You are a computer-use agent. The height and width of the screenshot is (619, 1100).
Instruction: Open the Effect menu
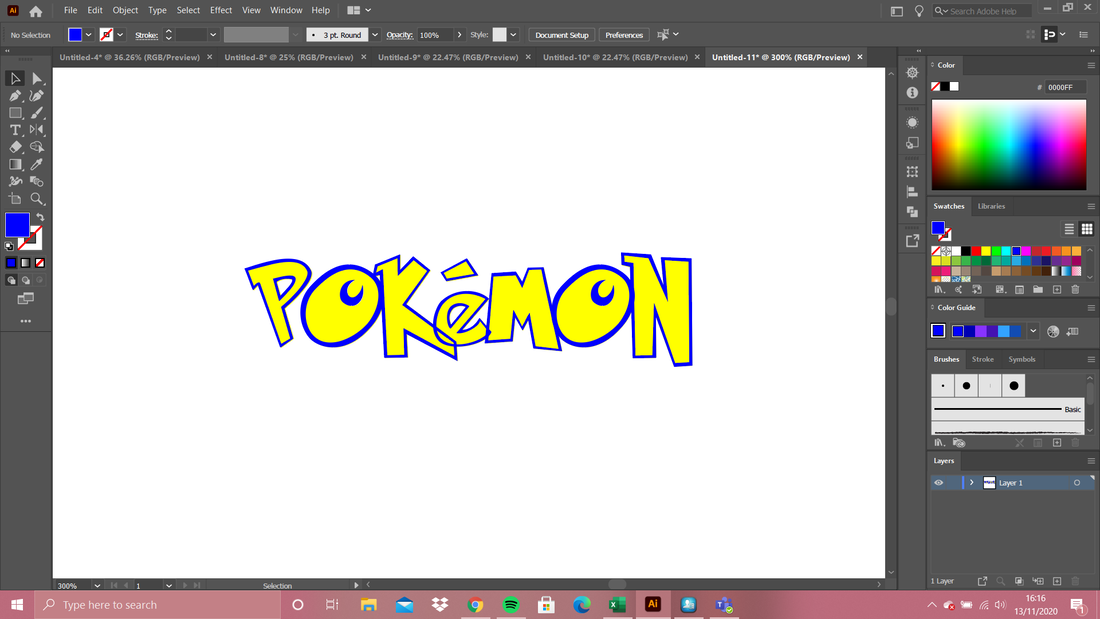click(x=221, y=11)
